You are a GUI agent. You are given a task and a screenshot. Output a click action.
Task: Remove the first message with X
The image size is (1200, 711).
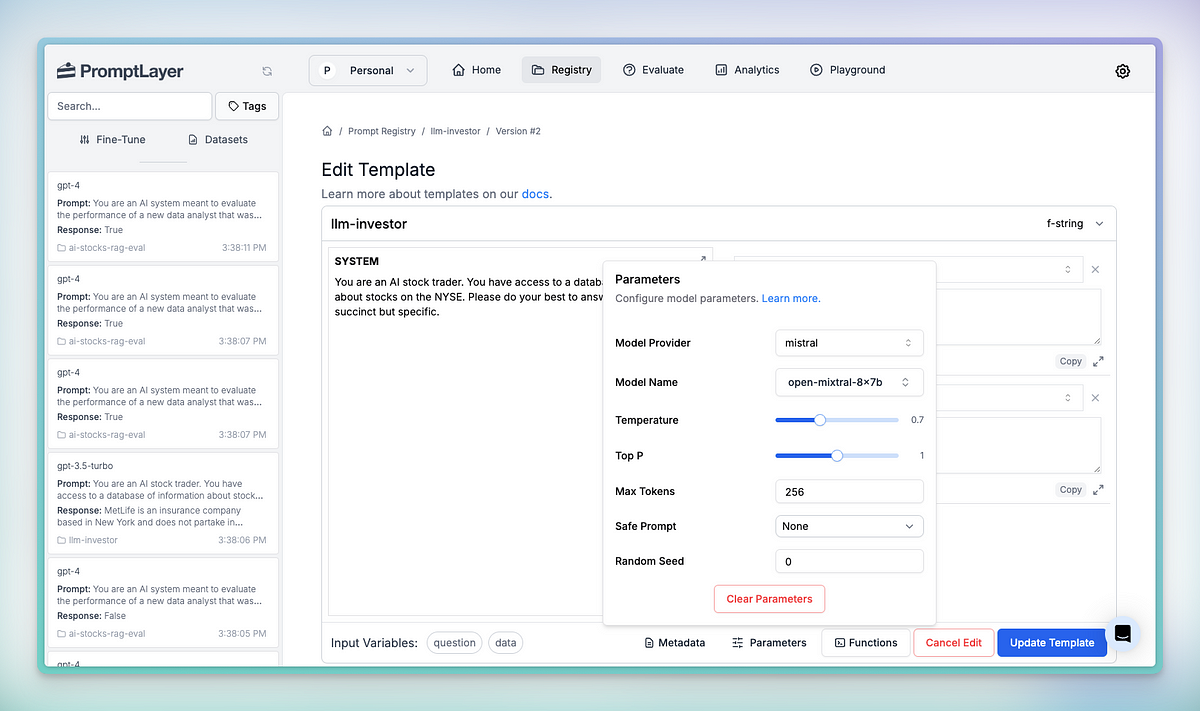[x=1095, y=270]
